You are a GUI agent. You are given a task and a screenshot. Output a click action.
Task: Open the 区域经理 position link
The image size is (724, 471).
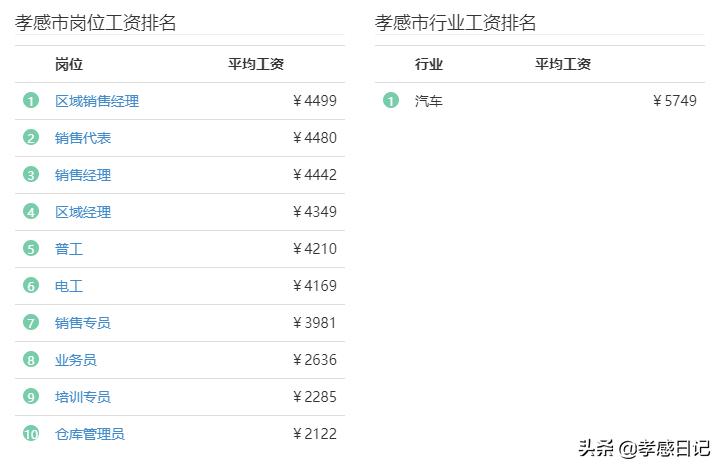[x=83, y=212]
